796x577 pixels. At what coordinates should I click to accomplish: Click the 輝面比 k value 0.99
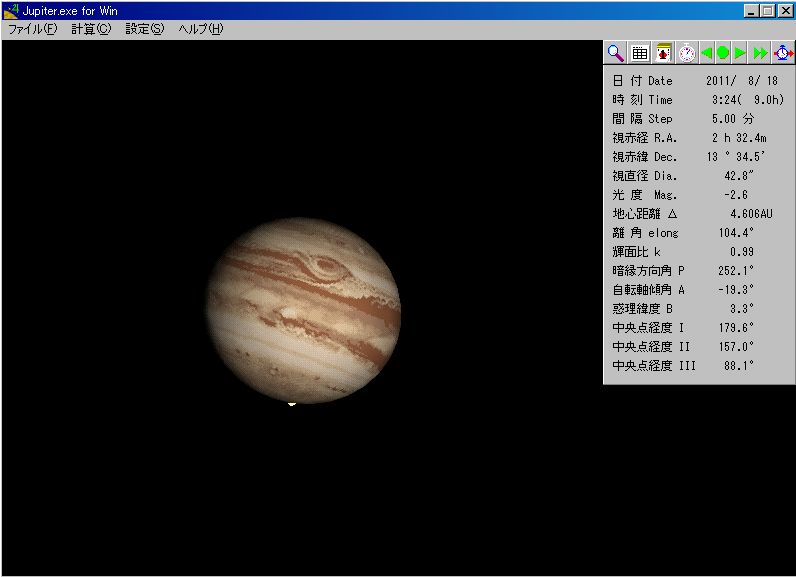(x=742, y=252)
